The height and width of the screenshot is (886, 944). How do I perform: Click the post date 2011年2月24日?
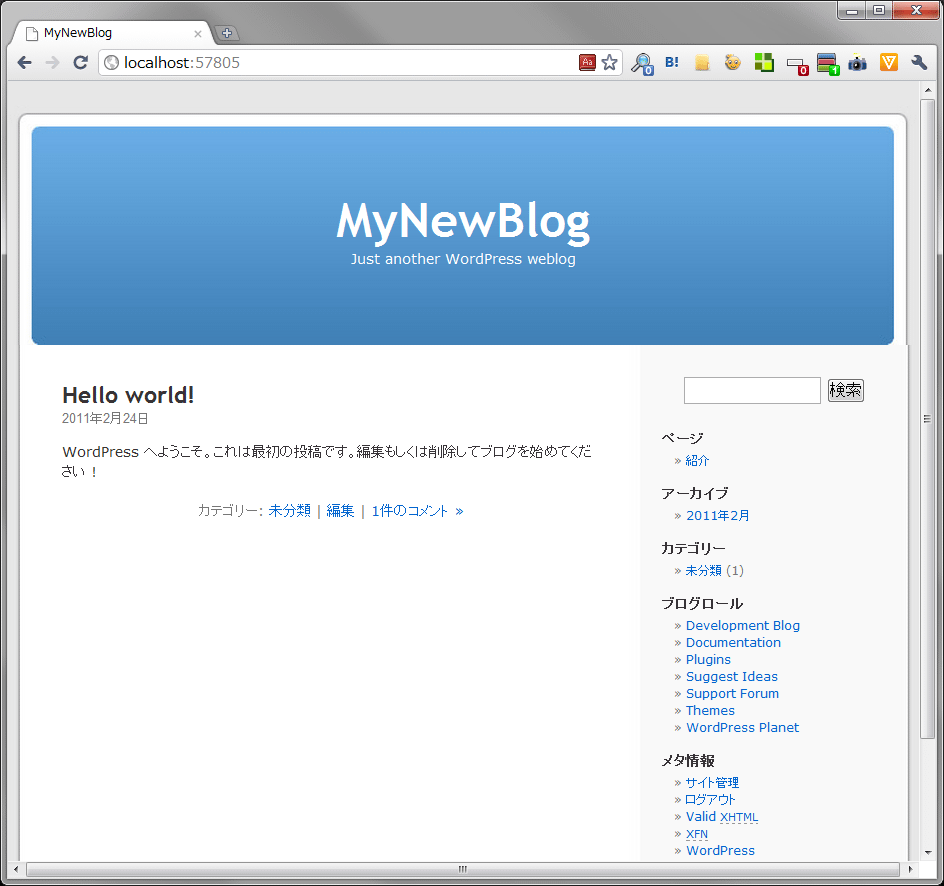tap(105, 418)
